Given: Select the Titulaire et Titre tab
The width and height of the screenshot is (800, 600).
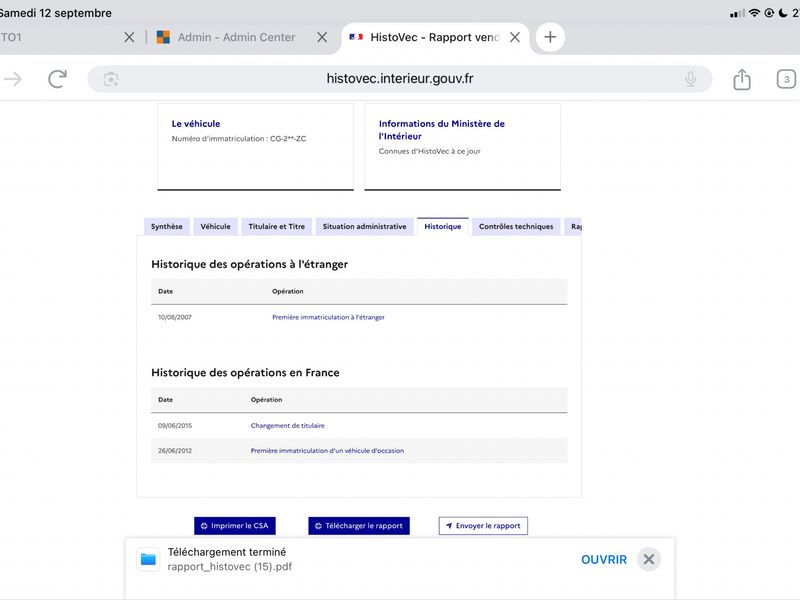Looking at the screenshot, I should 277,227.
